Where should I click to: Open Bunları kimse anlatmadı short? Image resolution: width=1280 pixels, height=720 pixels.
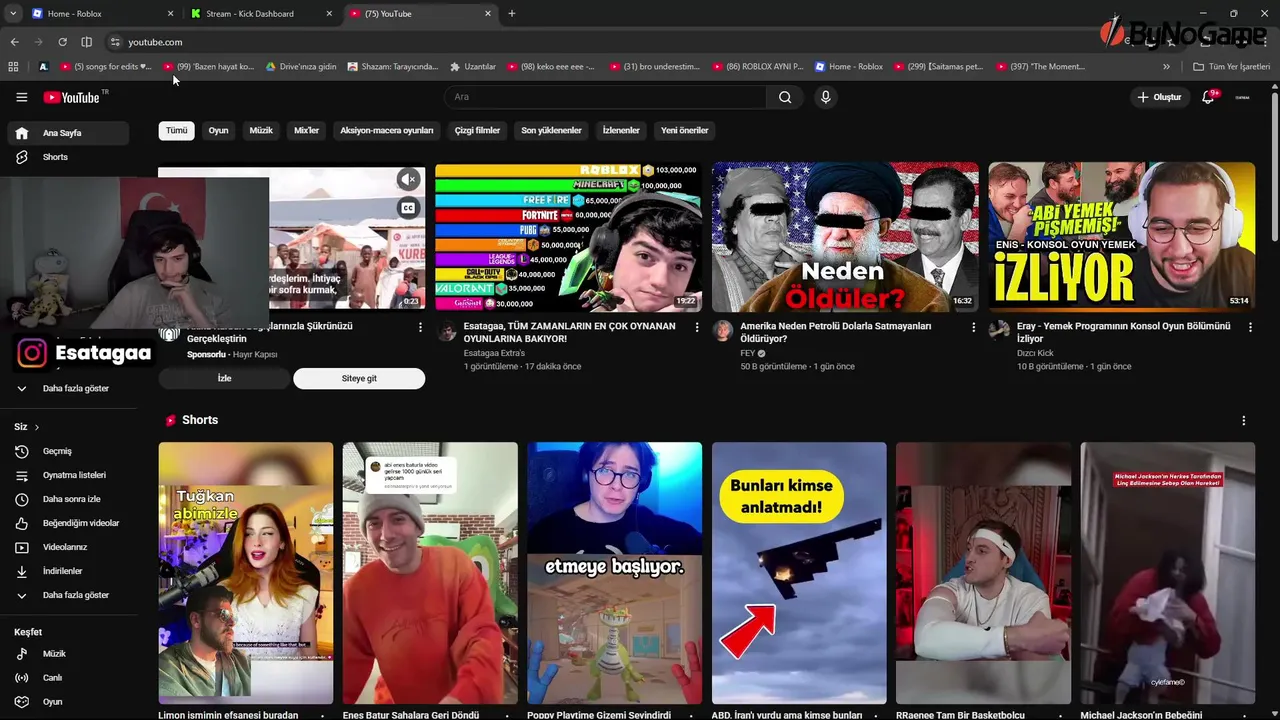pyautogui.click(x=799, y=573)
